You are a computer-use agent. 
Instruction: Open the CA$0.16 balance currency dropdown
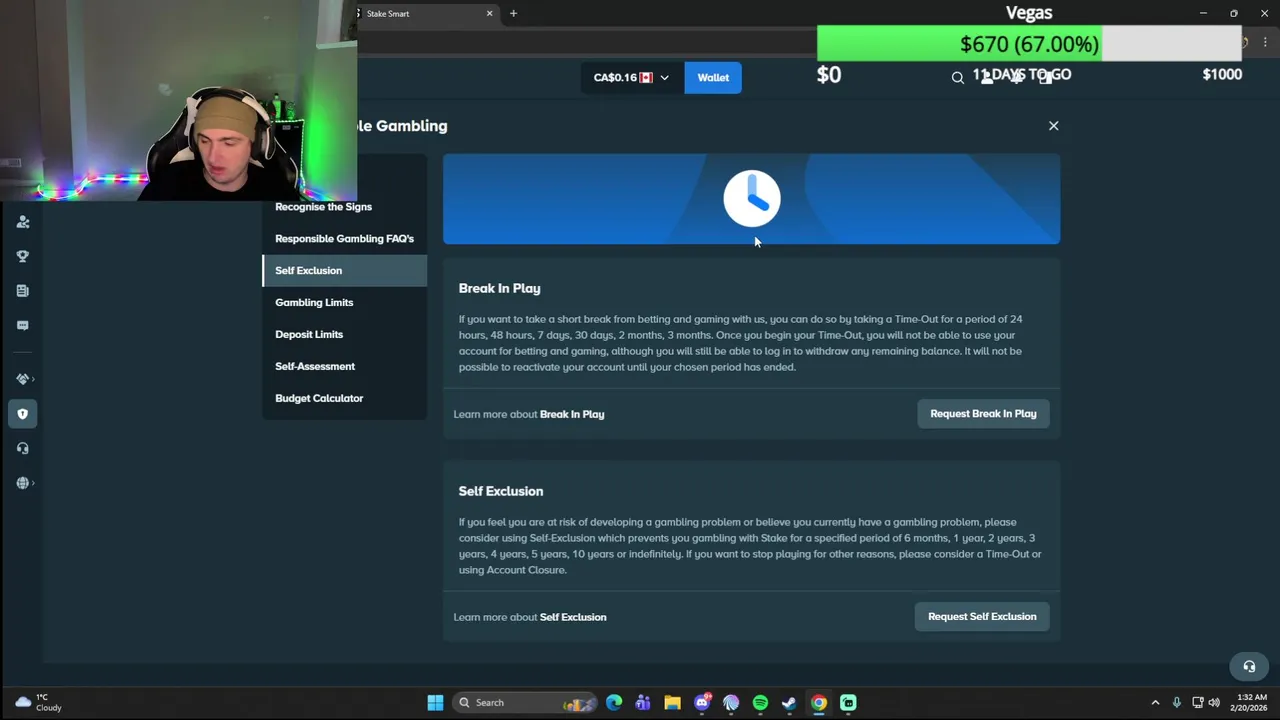click(631, 77)
